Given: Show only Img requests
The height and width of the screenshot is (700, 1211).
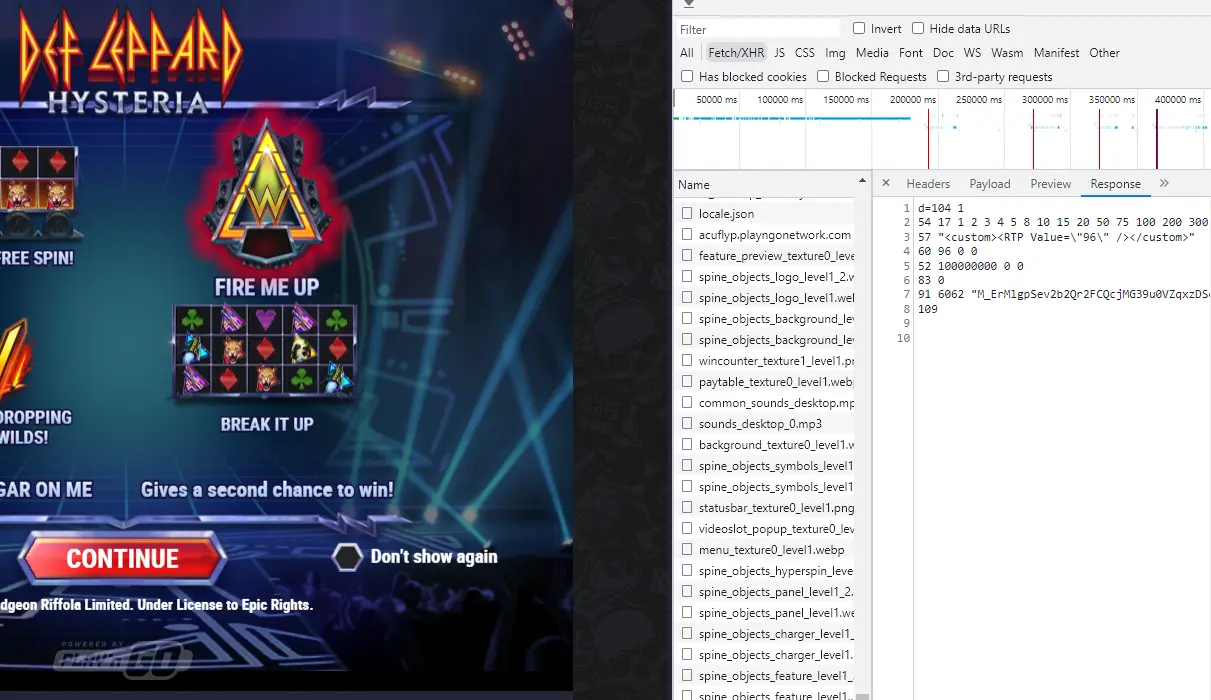Looking at the screenshot, I should (x=836, y=53).
